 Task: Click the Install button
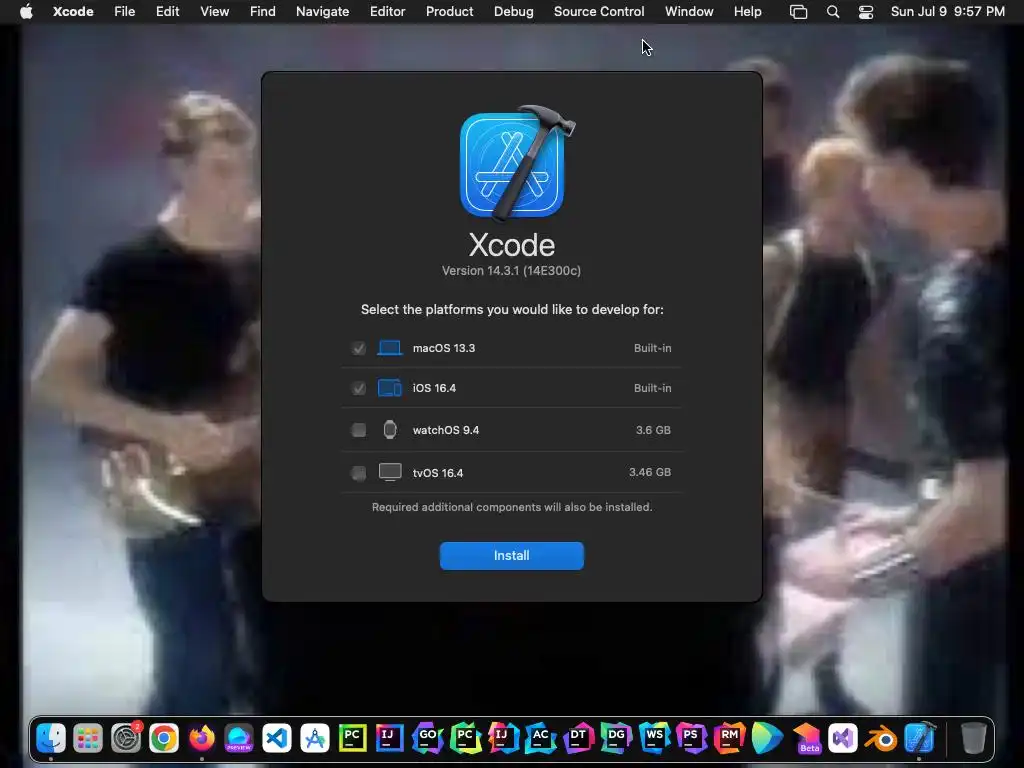(511, 556)
